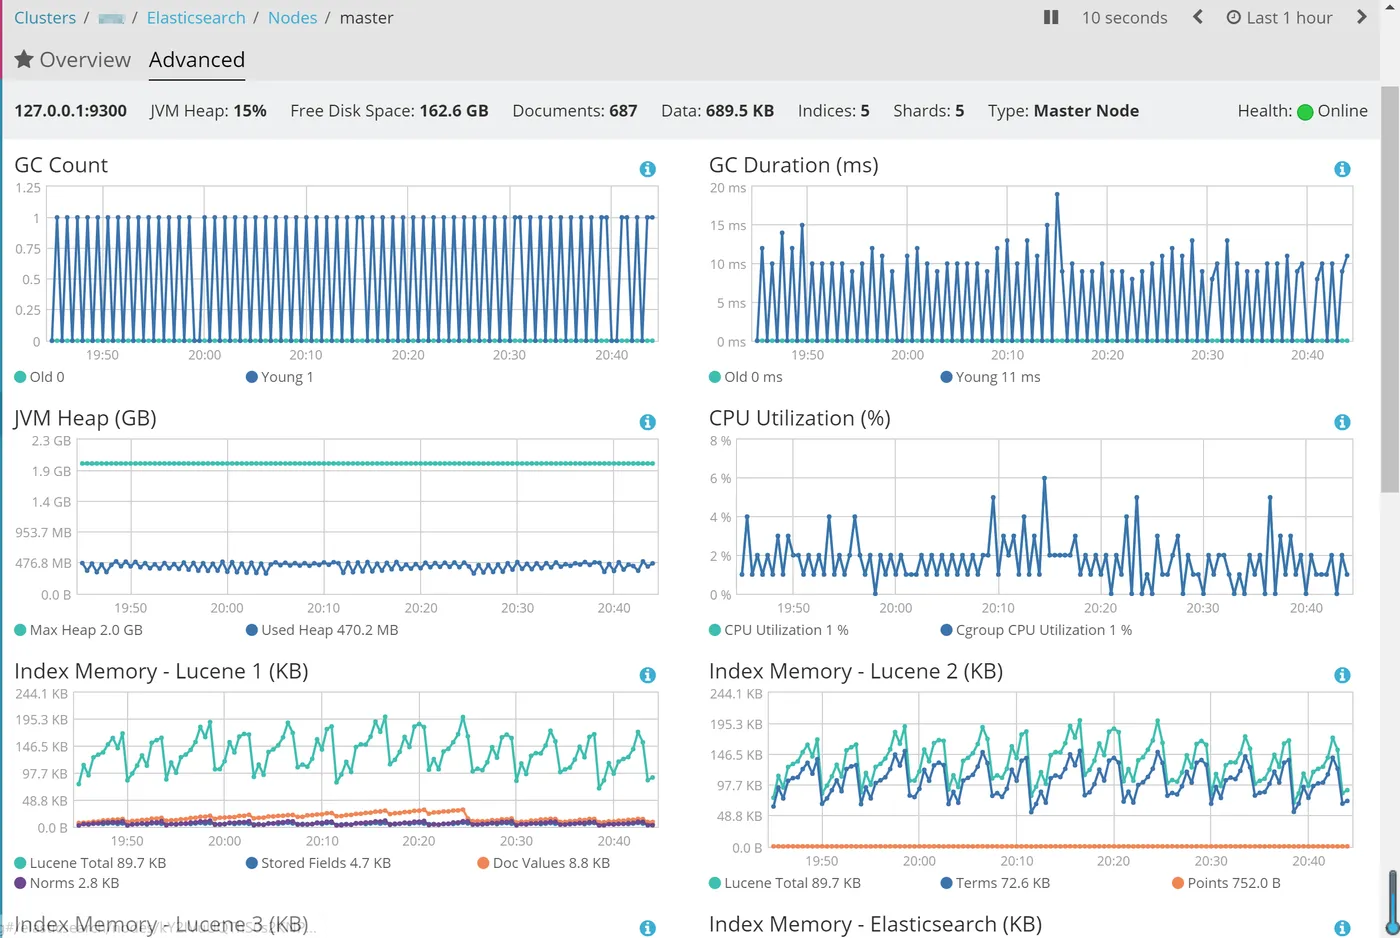This screenshot has width=1400, height=938.
Task: Toggle CPU Utilization 1 % legend item
Action: coord(778,630)
